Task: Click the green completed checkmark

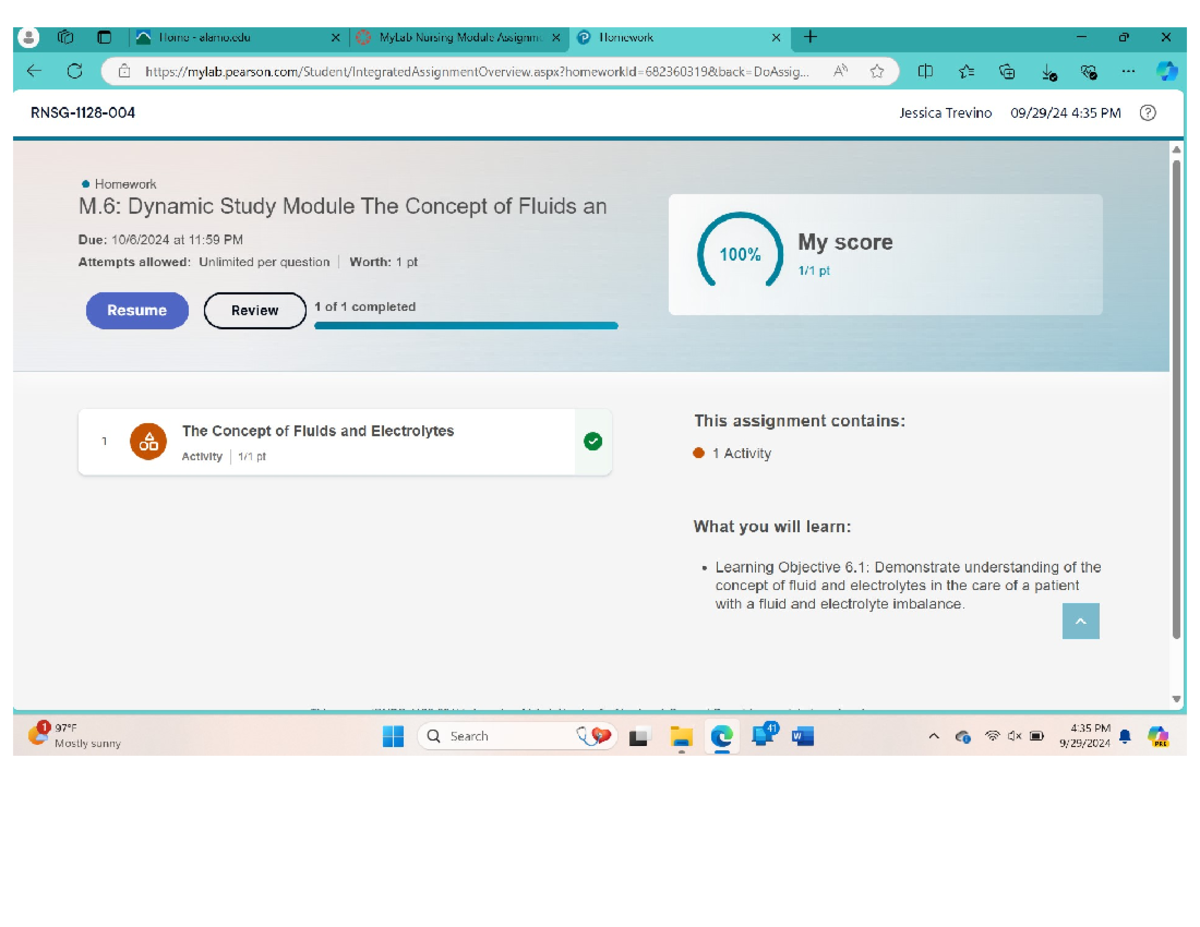Action: (593, 441)
